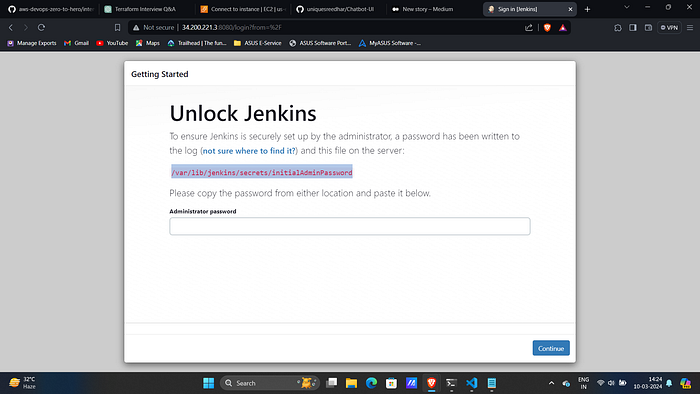The image size is (700, 394).
Task: Click the VPN button
Action: point(669,28)
